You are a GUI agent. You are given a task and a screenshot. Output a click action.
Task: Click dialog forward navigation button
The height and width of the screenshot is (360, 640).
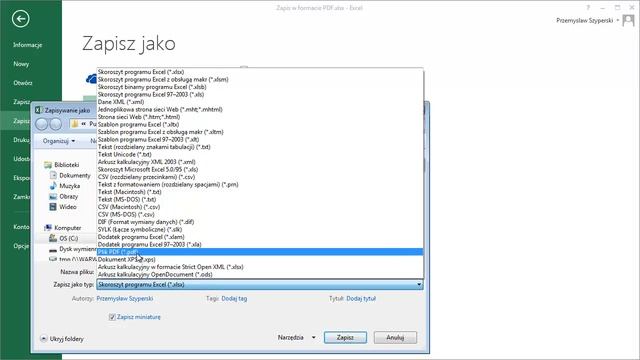coord(56,124)
